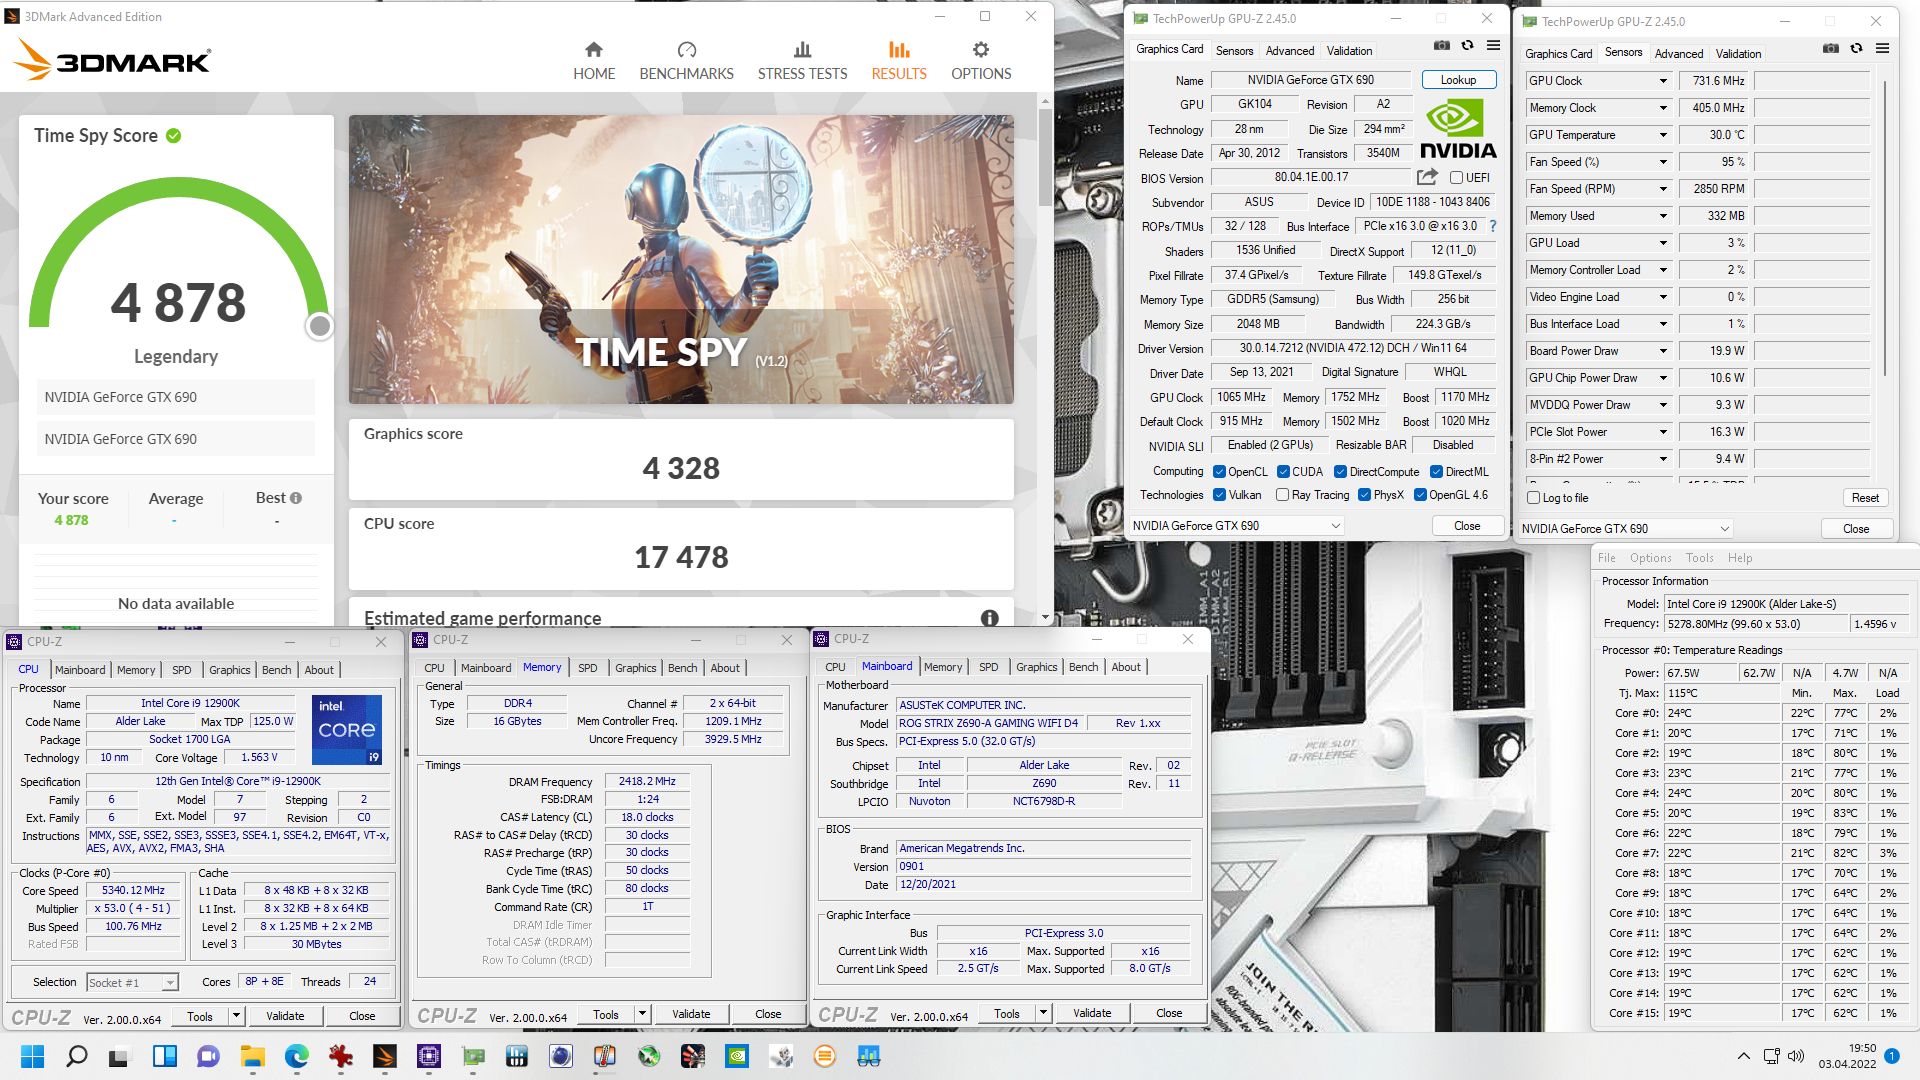Toggle the UEFI checkbox in GPU-Z
This screenshot has height=1080, width=1920.
coord(1456,178)
